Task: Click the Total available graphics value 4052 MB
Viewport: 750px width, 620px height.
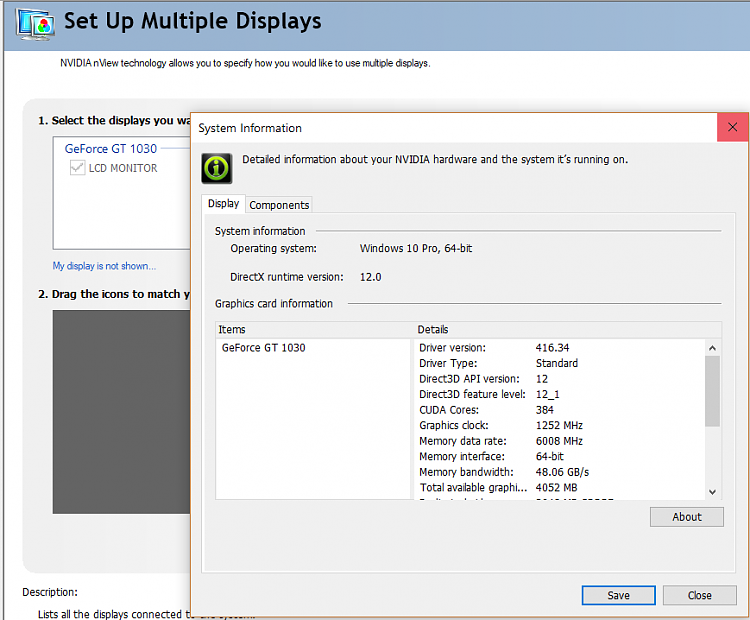Action: coord(556,487)
